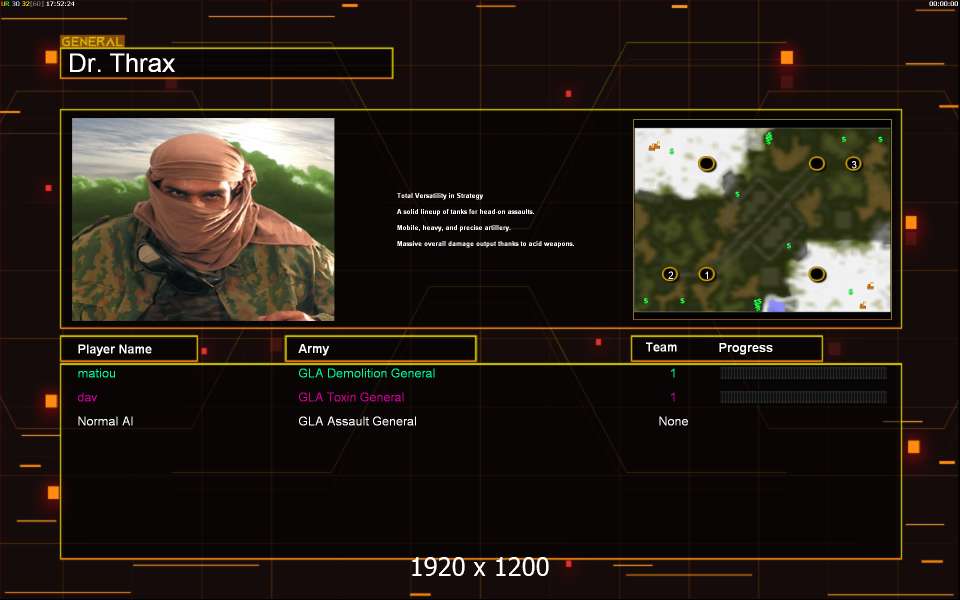Click start position marker 3 on minimap

[853, 164]
